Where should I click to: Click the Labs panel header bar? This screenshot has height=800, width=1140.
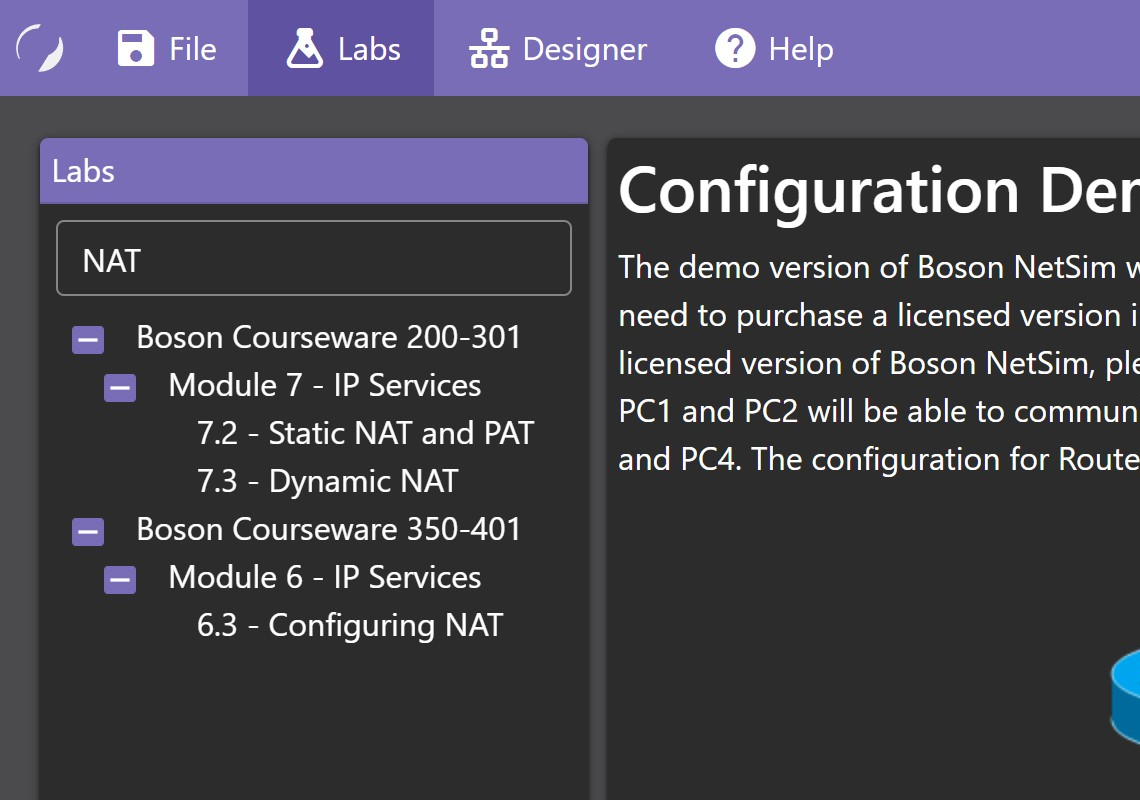(314, 171)
